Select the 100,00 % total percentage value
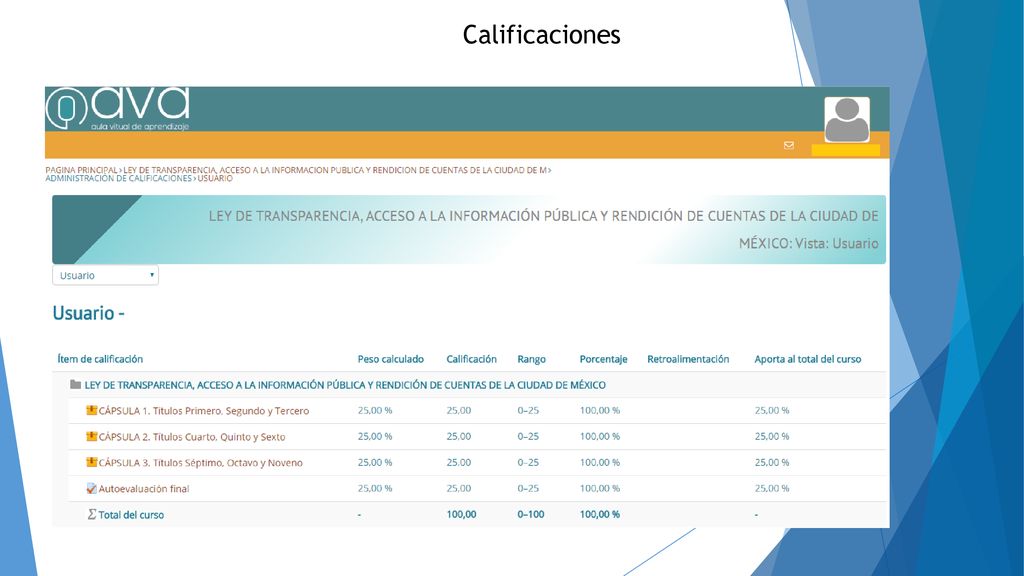The image size is (1024, 576). point(600,515)
